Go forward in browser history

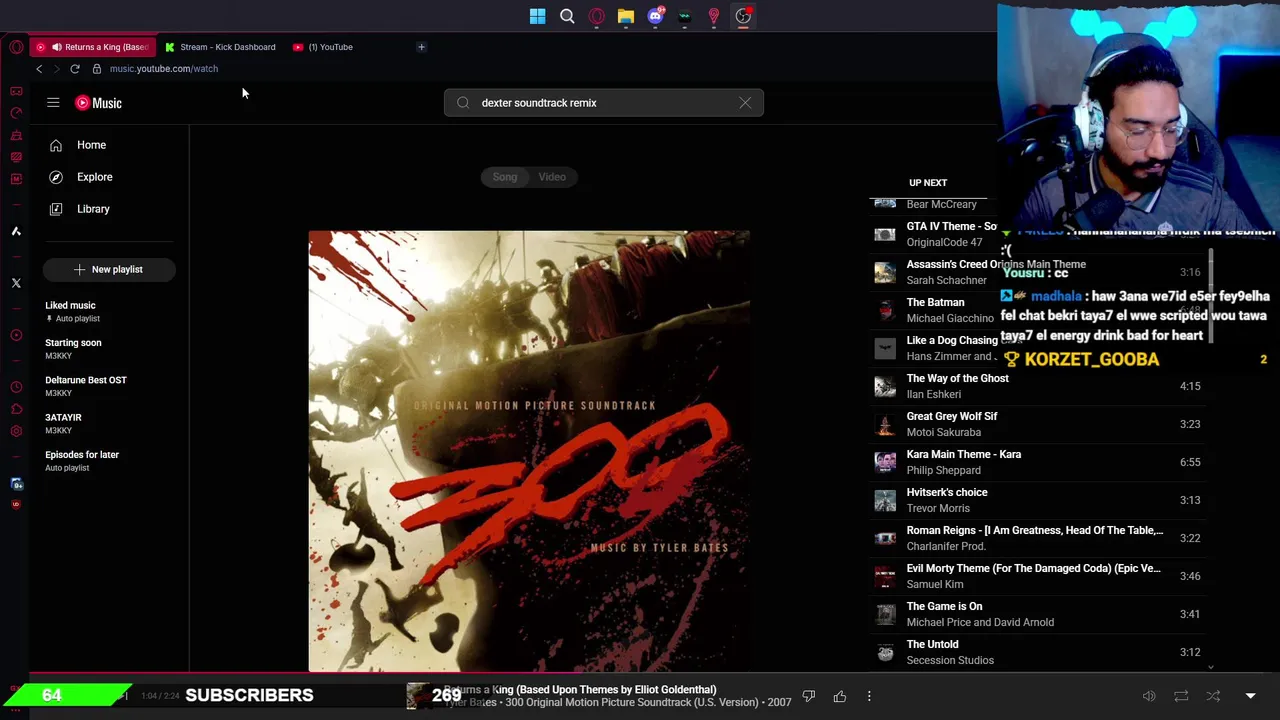[x=56, y=69]
